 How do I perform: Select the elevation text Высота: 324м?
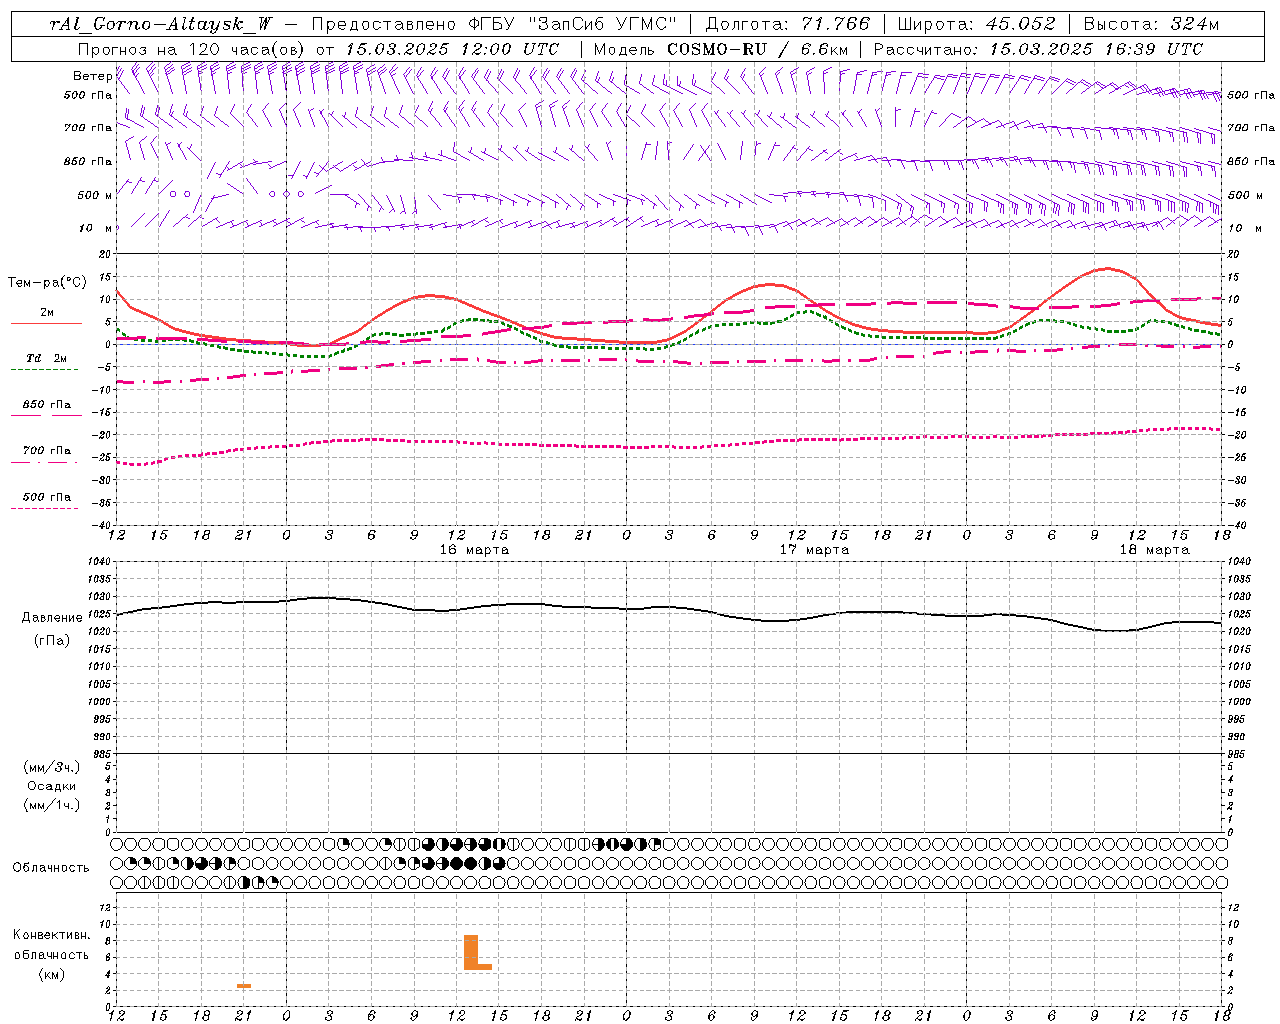(x=1151, y=24)
